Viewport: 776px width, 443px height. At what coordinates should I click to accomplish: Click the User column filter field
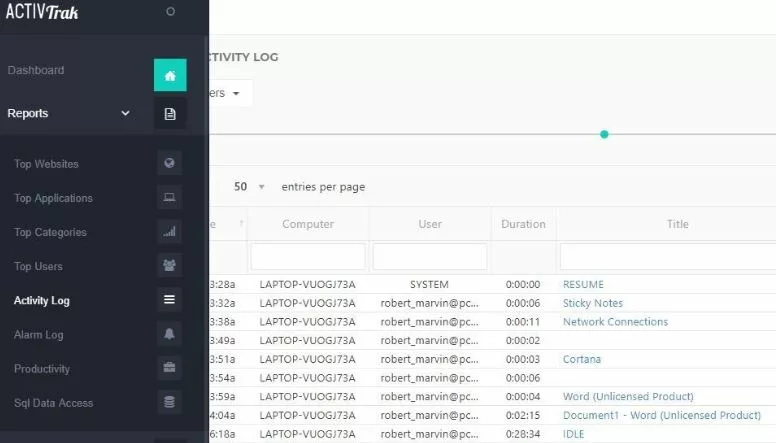coord(430,256)
